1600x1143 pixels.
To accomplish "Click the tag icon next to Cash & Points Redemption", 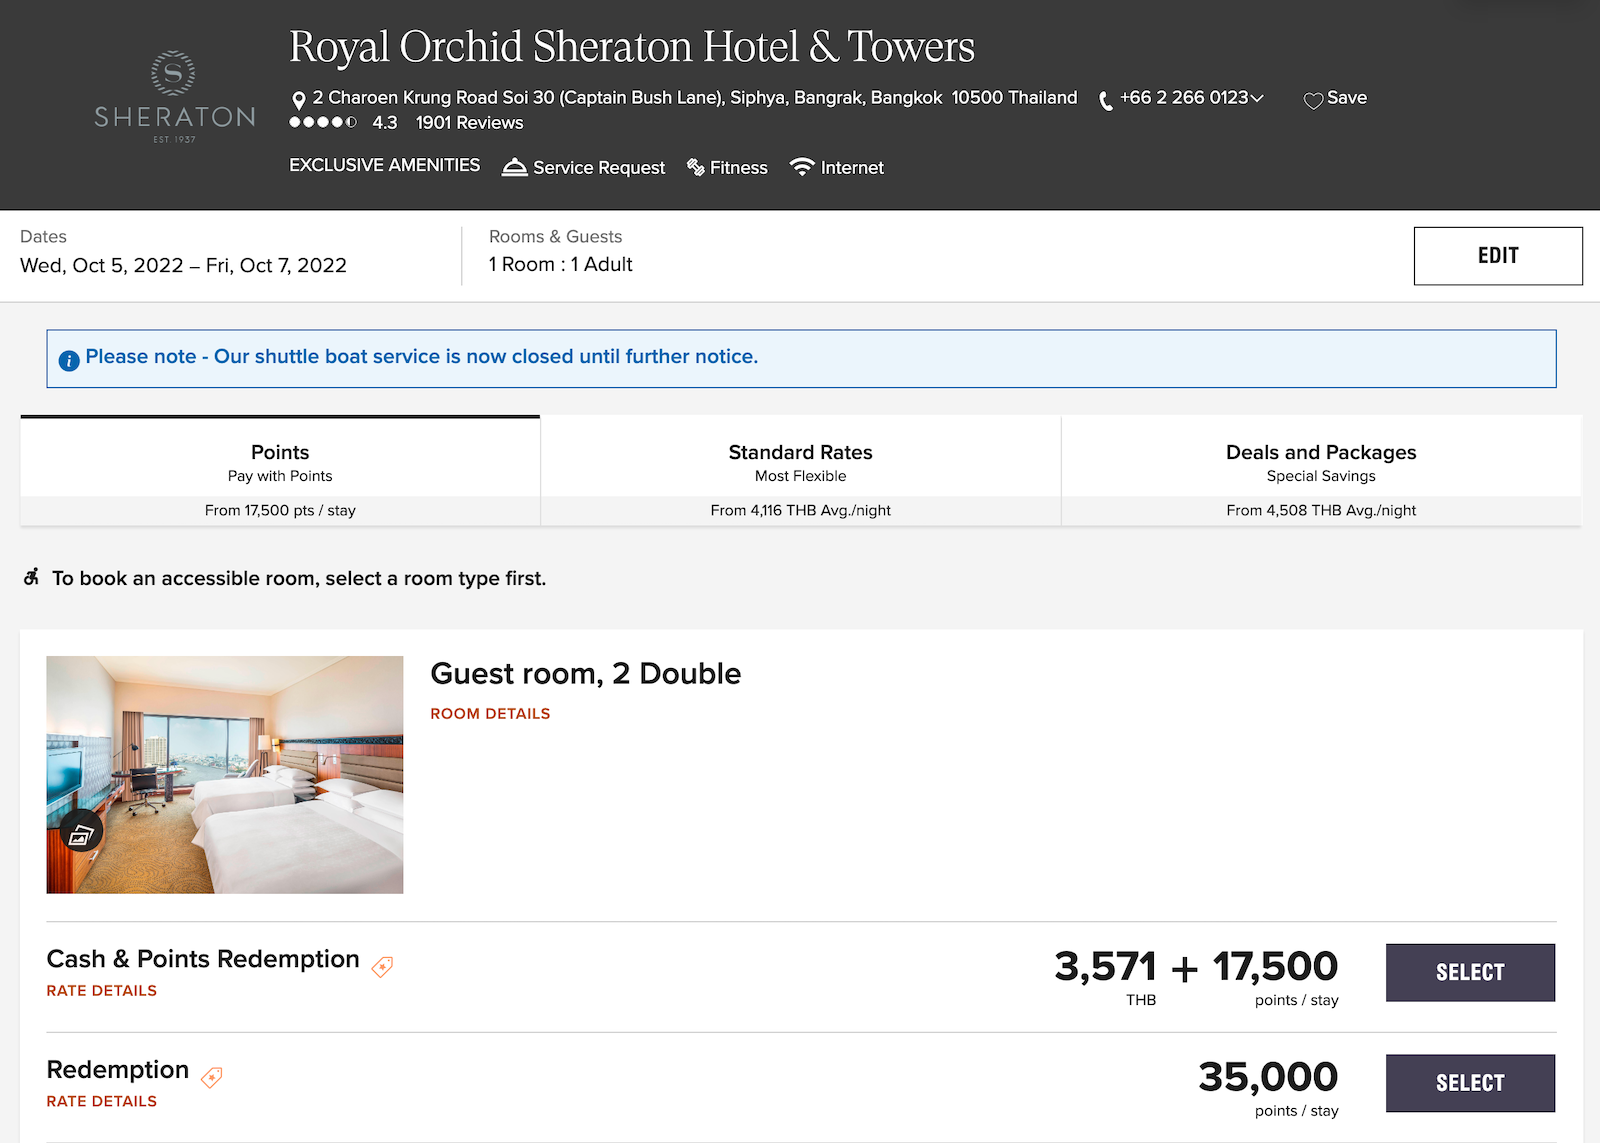I will pyautogui.click(x=383, y=966).
